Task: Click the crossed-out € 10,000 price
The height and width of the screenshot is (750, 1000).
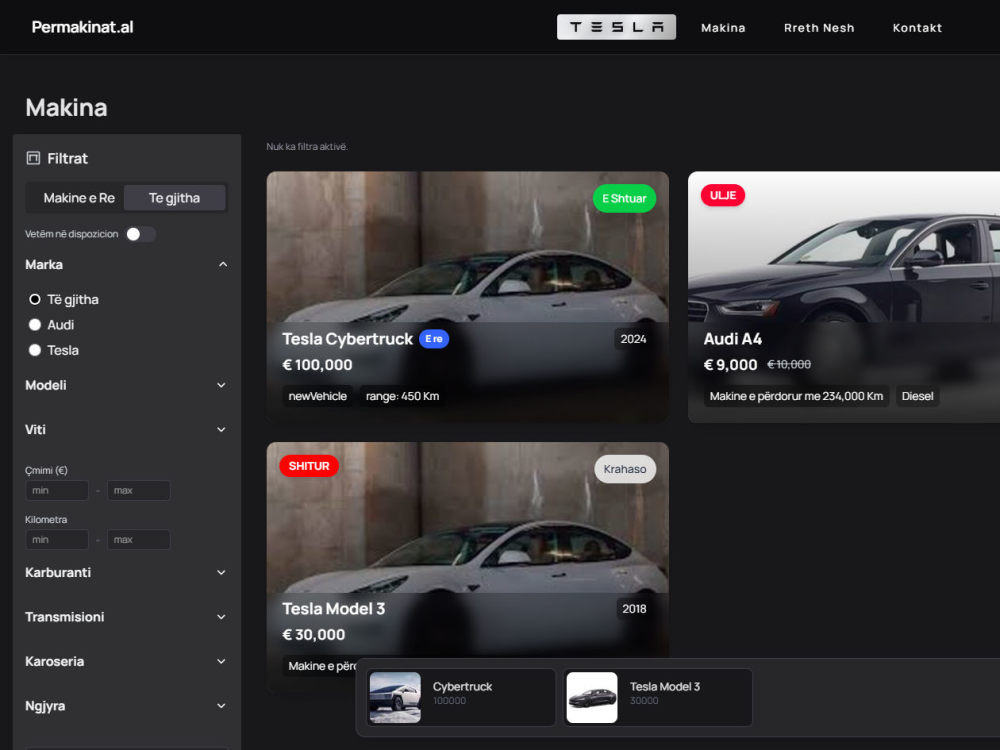Action: [x=789, y=365]
